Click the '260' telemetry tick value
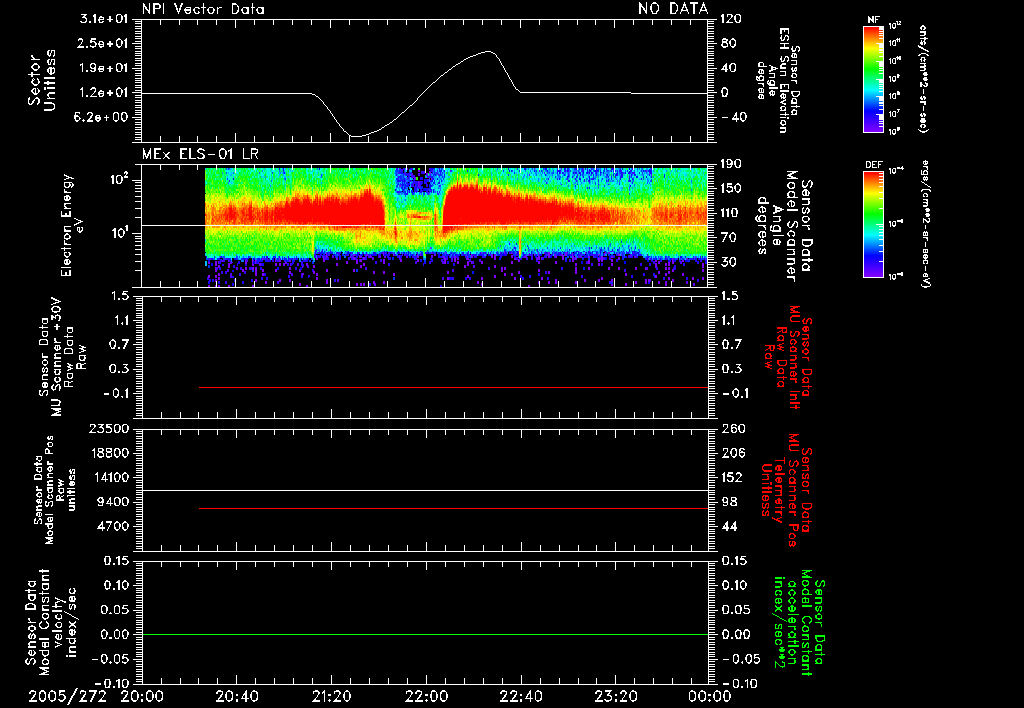Viewport: 1024px width, 708px height. click(732, 428)
